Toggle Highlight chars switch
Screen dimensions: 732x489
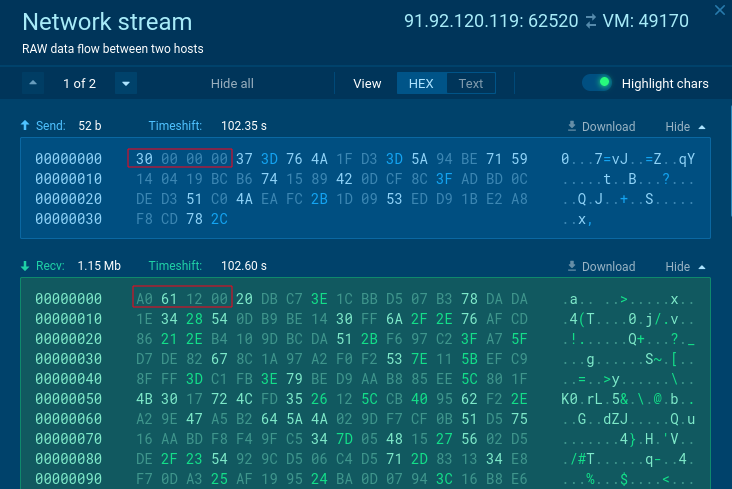[x=597, y=83]
